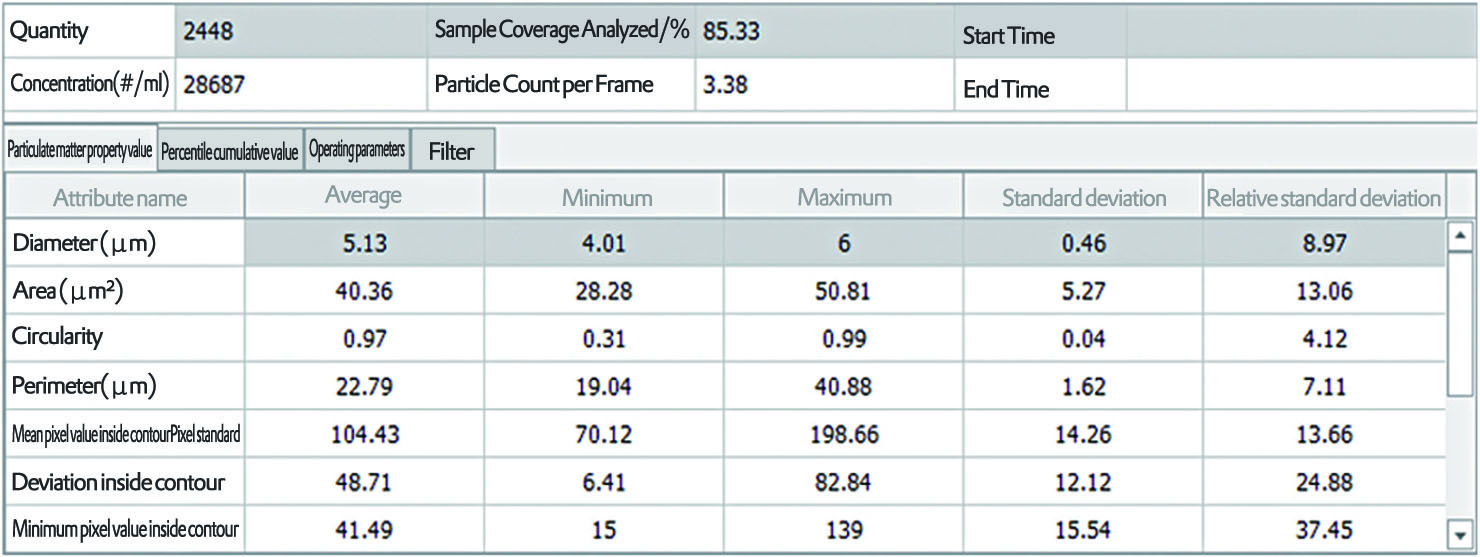
Task: Click the Quantity value field 2448
Action: coord(298,32)
